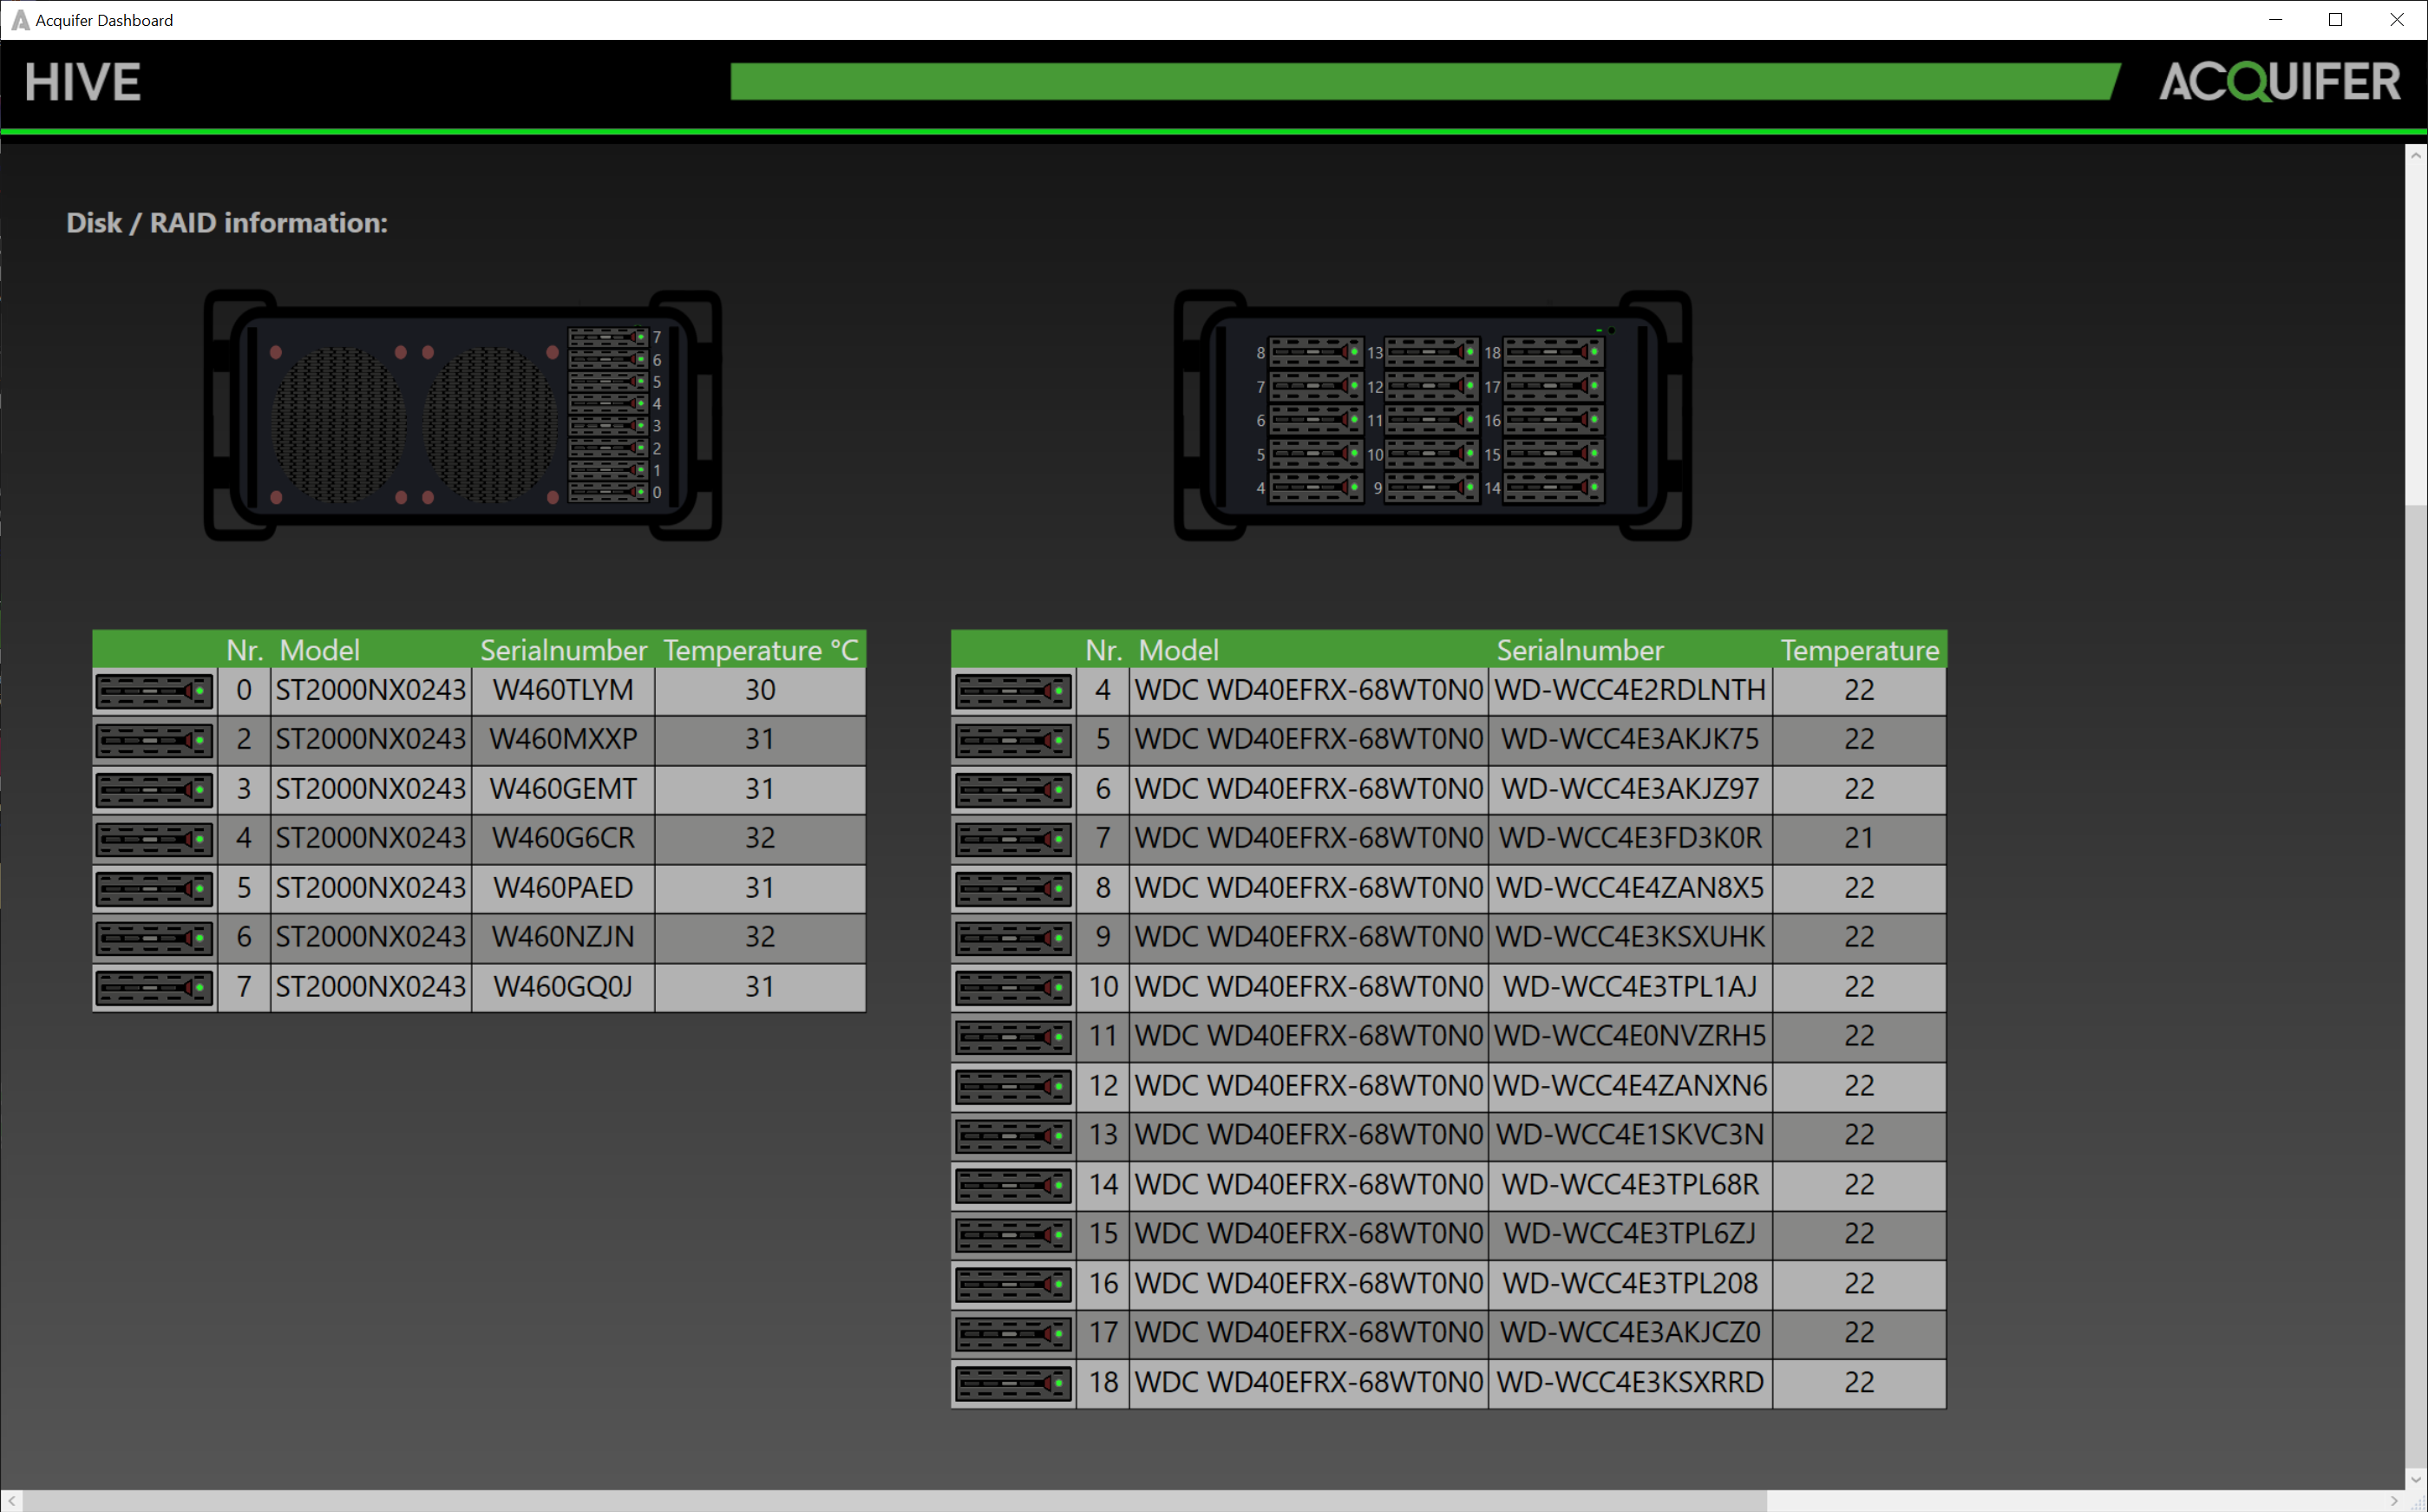Viewport: 2428px width, 1512px height.
Task: Click serial cell 'W460TLYM'
Action: (x=563, y=691)
